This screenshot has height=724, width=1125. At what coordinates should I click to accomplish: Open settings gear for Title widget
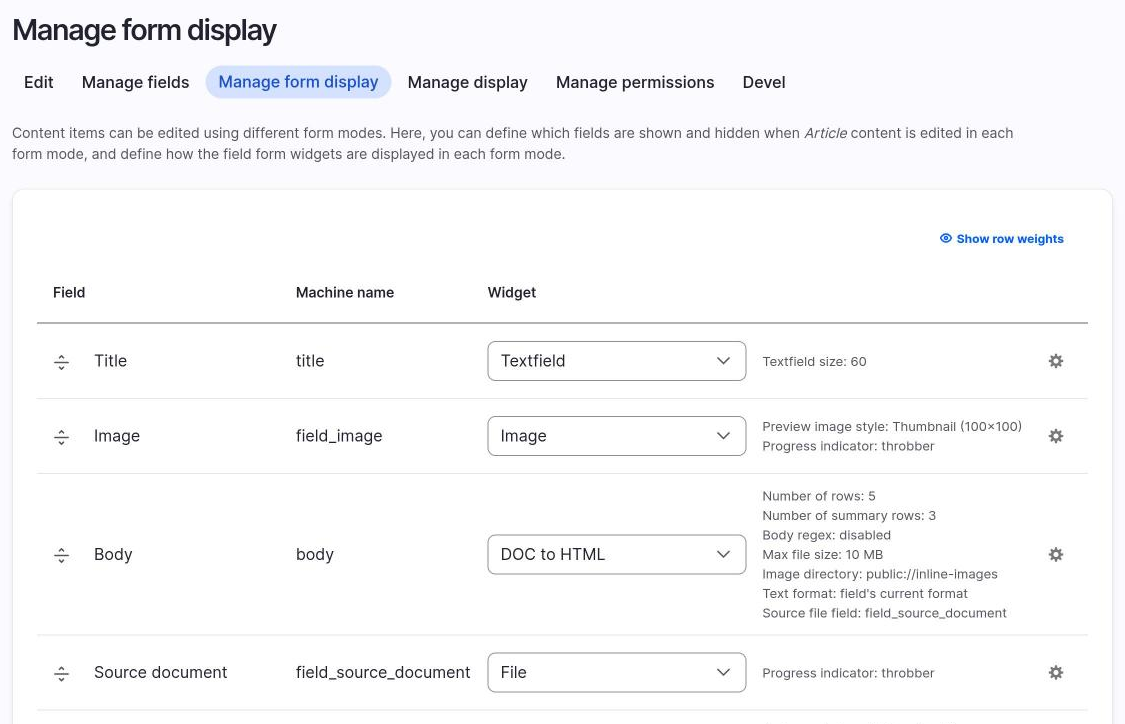(1055, 361)
